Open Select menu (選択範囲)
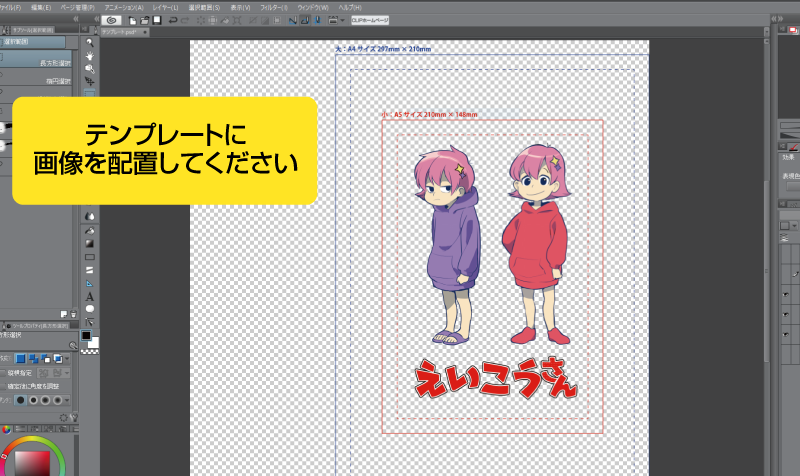This screenshot has height=476, width=800. click(204, 8)
